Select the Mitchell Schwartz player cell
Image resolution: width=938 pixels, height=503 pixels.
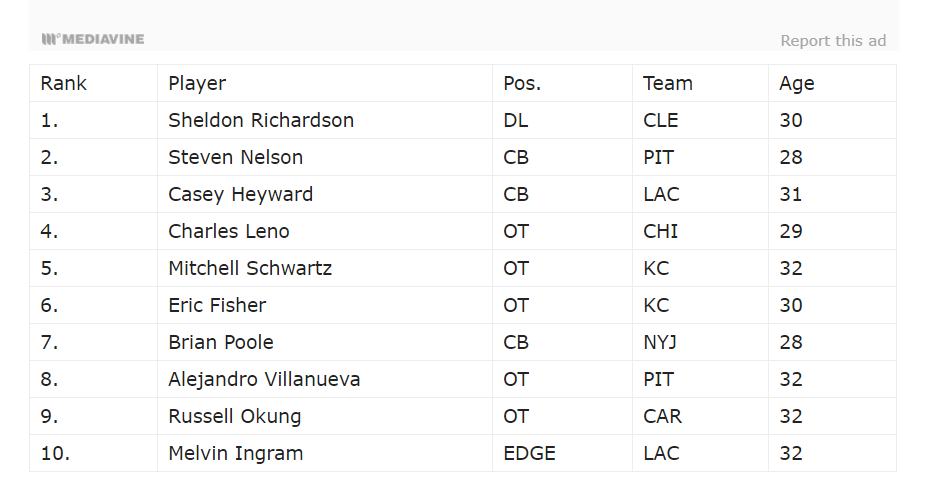pyautogui.click(x=250, y=268)
